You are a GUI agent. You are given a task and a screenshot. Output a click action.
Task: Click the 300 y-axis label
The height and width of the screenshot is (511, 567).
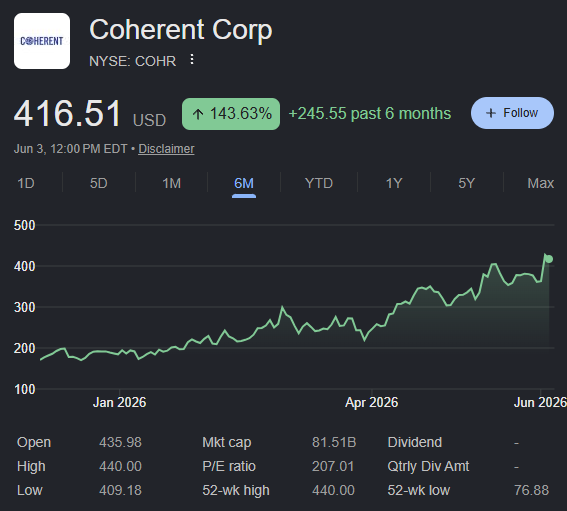25,307
